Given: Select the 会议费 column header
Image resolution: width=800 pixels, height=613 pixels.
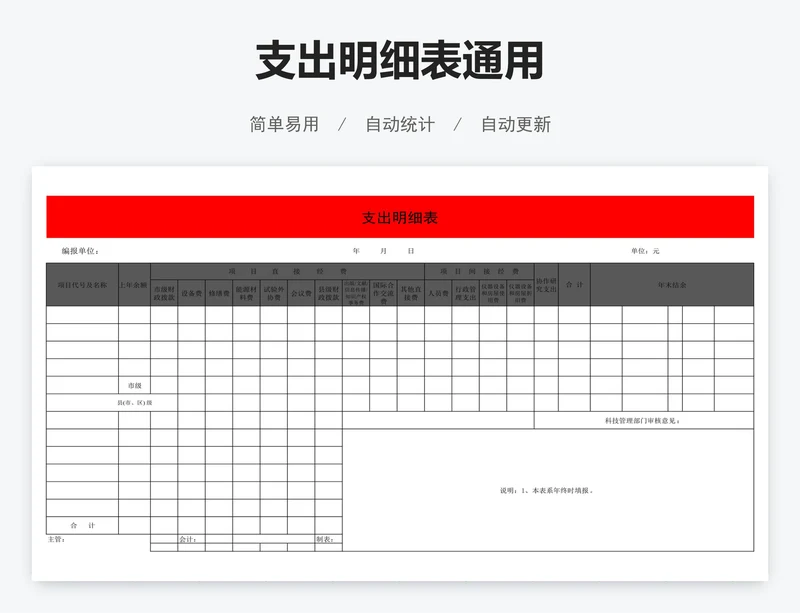Looking at the screenshot, I should click(x=301, y=293).
